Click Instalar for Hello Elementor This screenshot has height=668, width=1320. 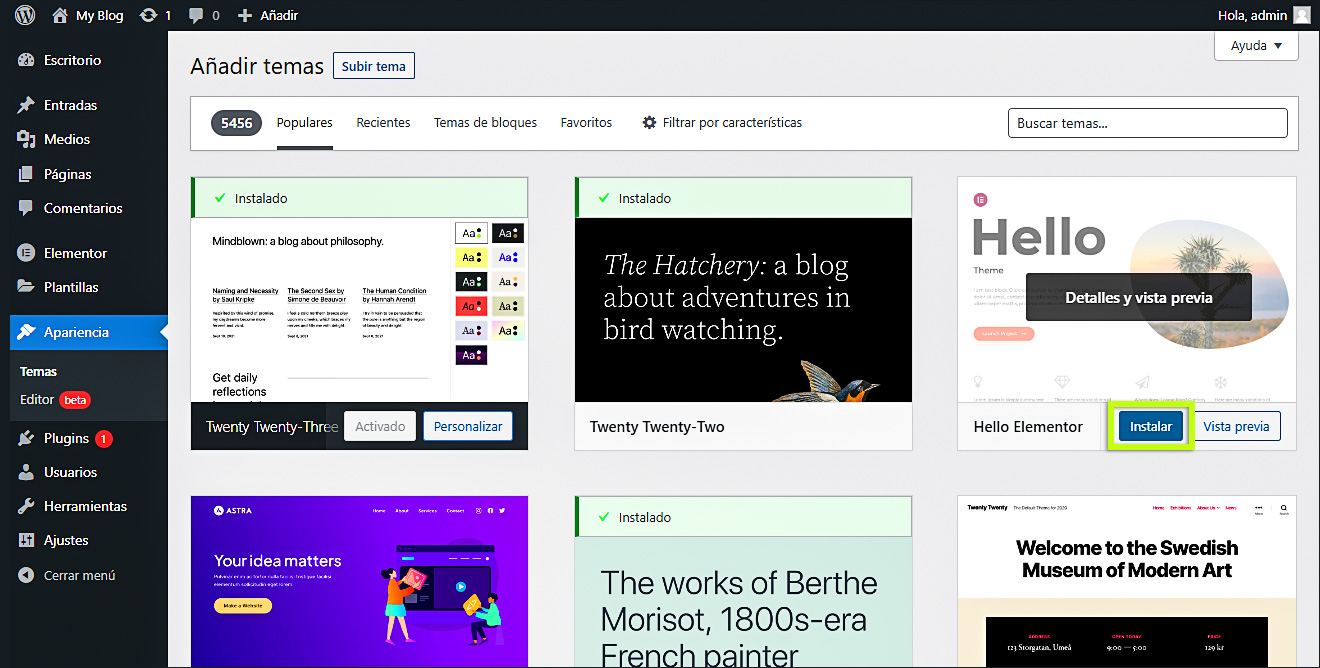pos(1150,427)
